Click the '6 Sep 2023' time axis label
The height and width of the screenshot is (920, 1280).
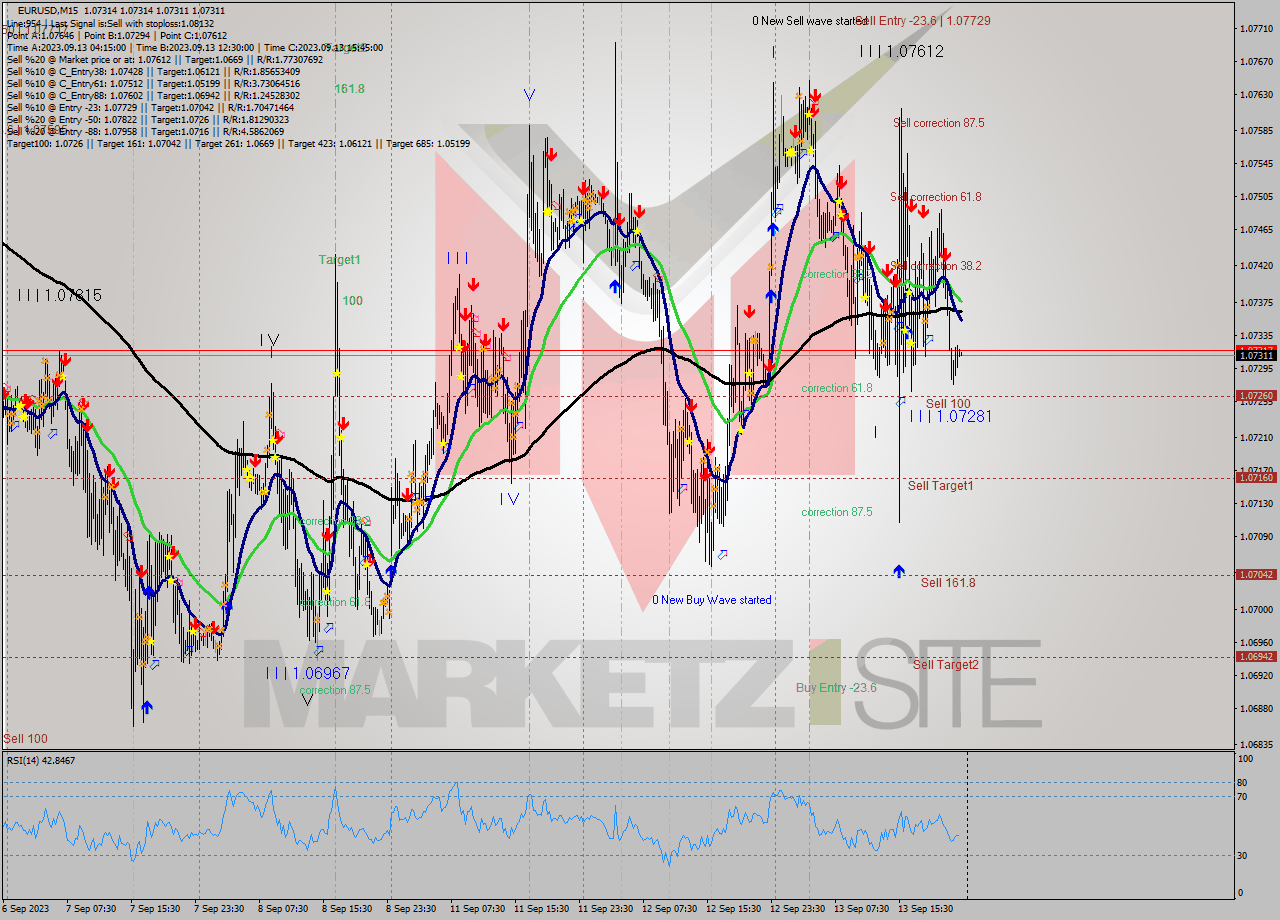(x=26, y=909)
